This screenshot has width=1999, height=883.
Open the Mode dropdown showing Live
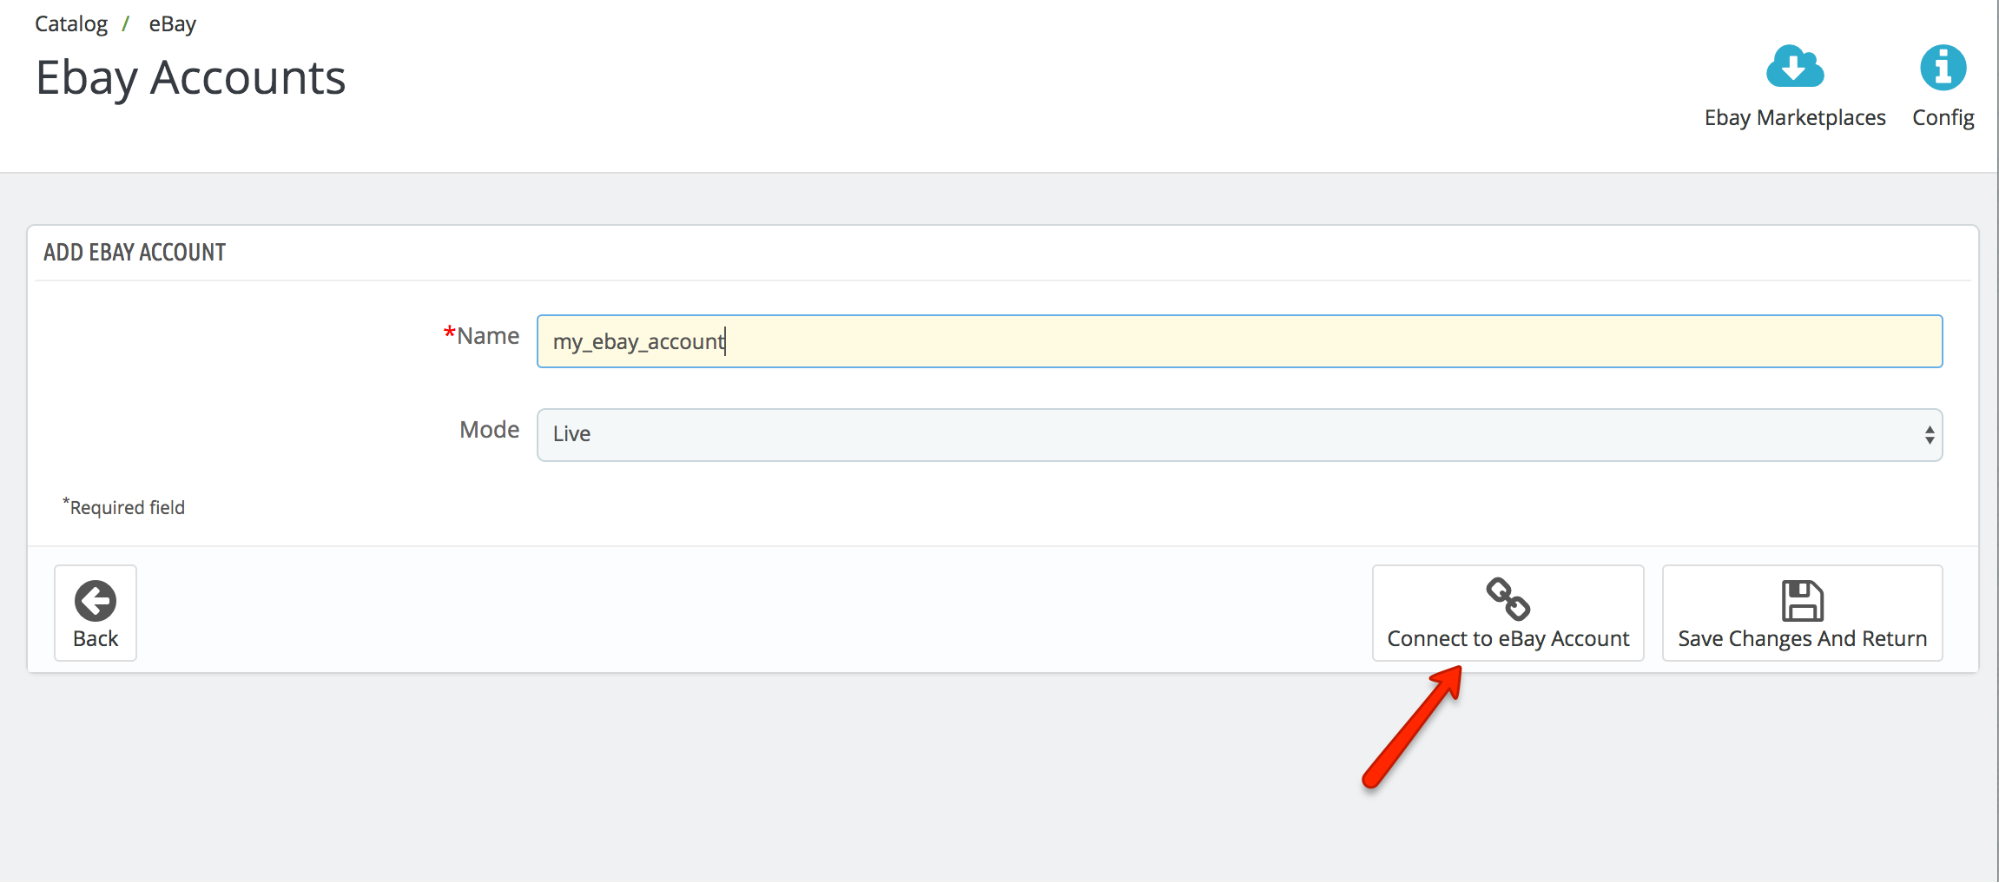tap(1239, 435)
